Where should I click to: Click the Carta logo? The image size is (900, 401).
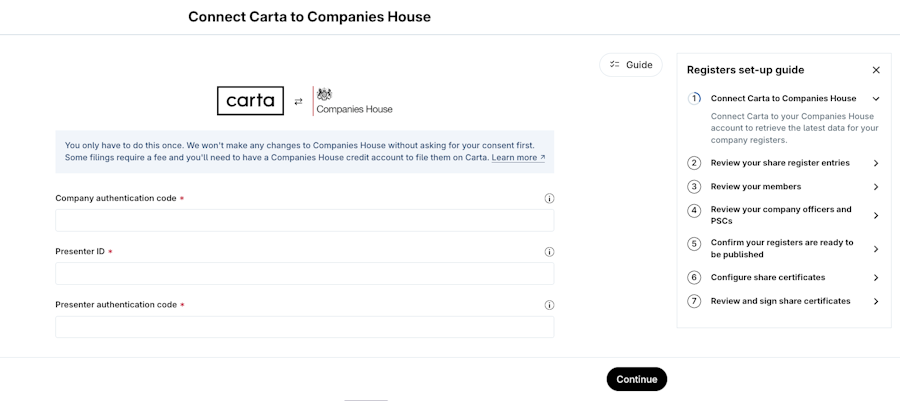(250, 101)
